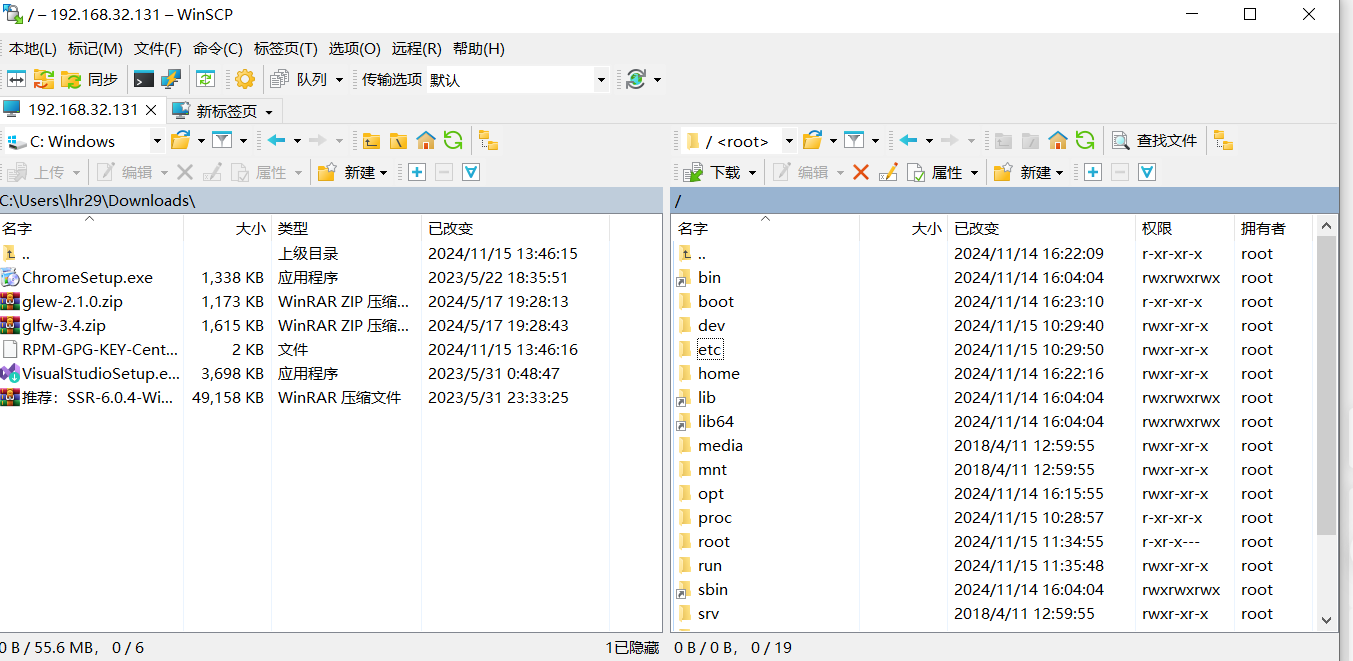Open session in PuTTY icon
Screen dimensions: 1353x661
tap(171, 79)
